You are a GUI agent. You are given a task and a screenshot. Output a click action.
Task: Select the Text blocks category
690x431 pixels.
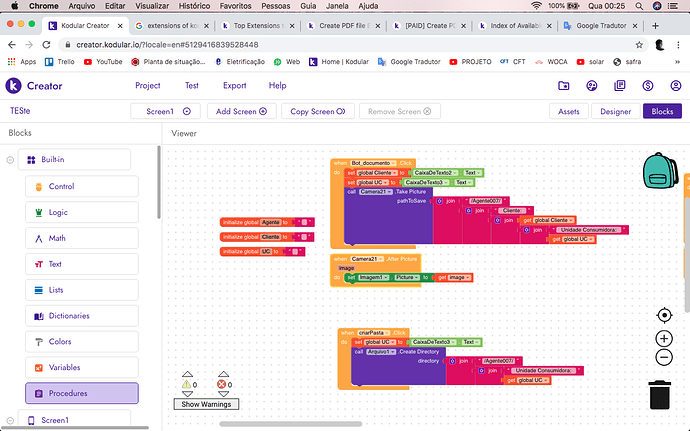(82, 264)
